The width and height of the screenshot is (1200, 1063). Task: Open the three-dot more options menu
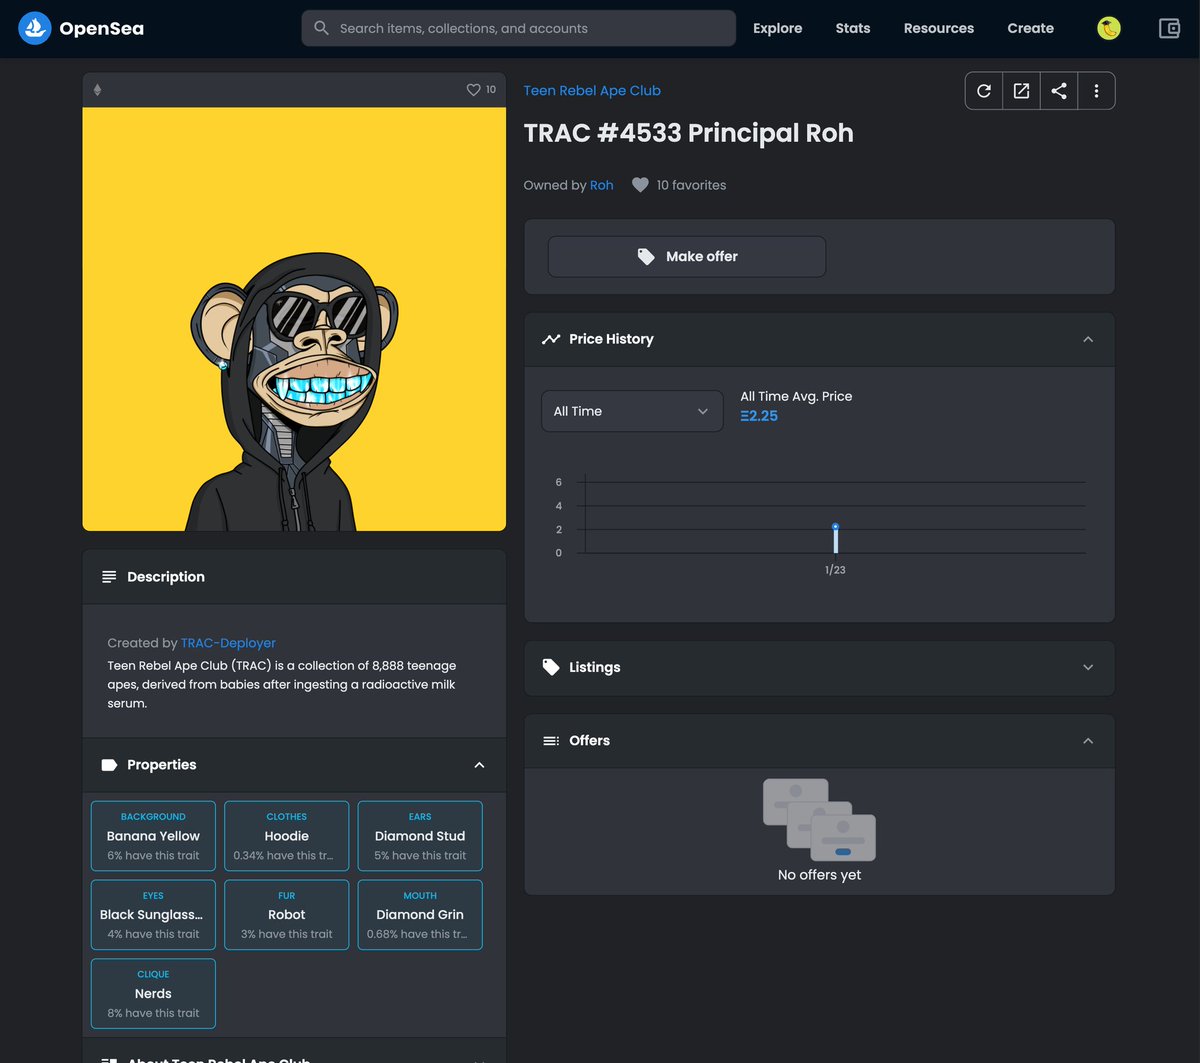coord(1096,91)
